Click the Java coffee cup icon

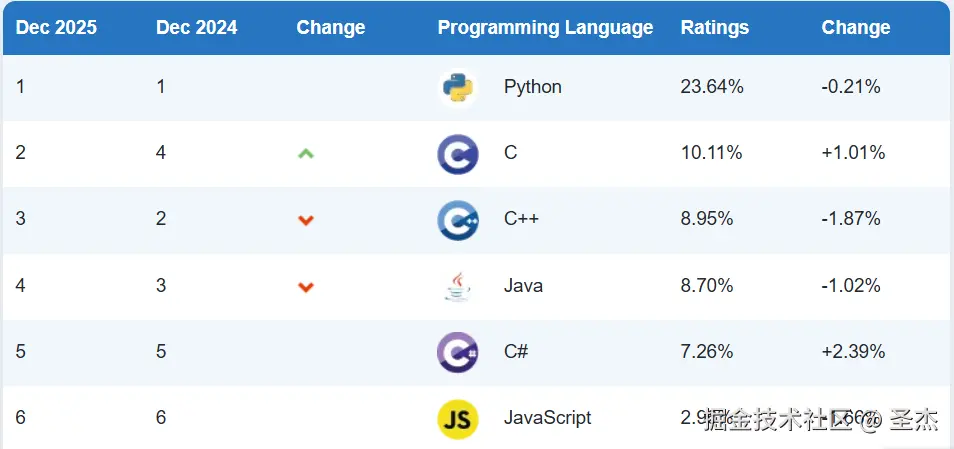[458, 287]
